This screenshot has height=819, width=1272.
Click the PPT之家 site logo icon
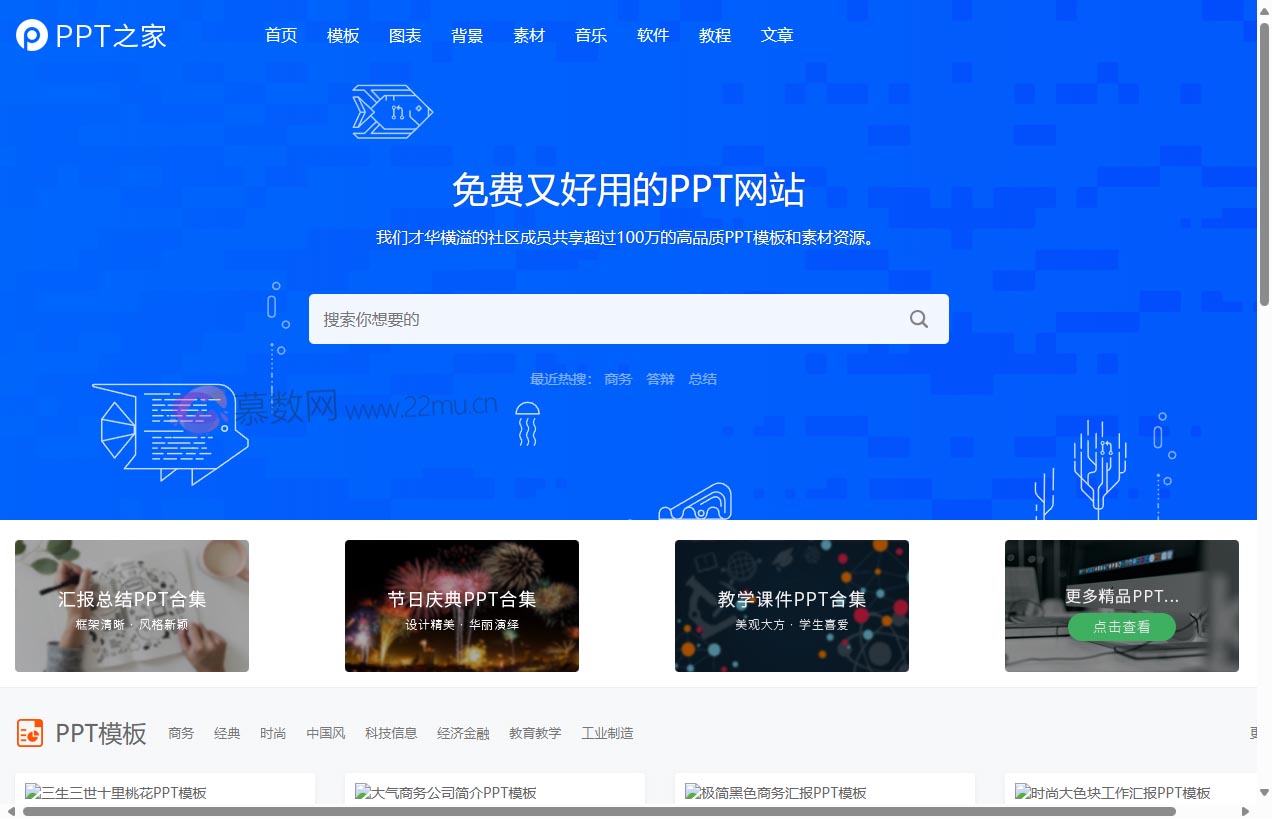point(30,35)
